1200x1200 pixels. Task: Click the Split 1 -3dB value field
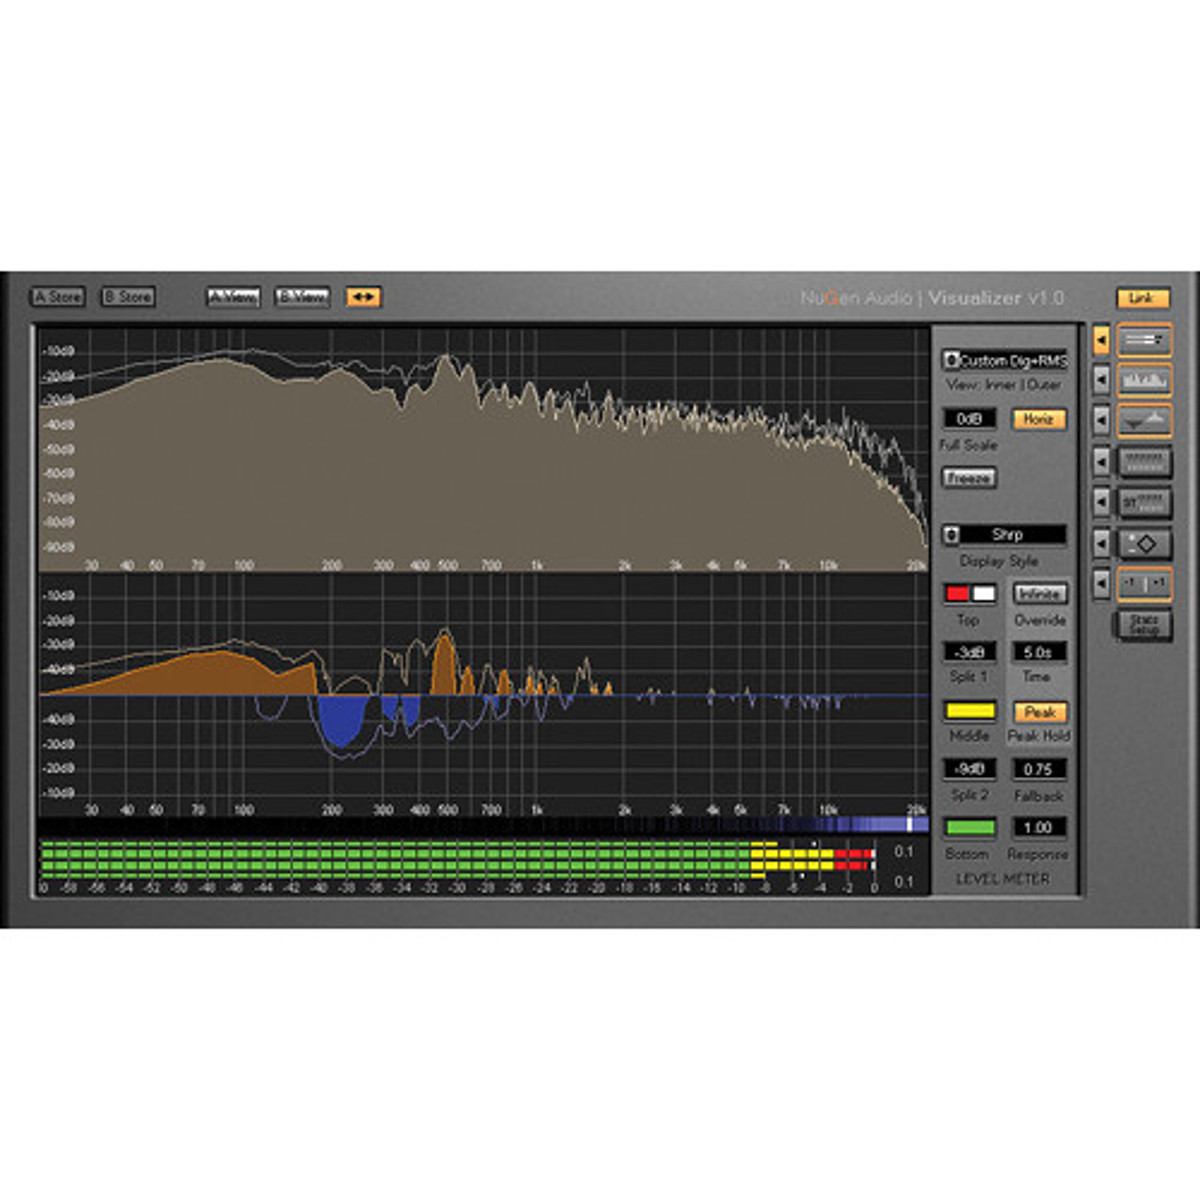coord(969,652)
